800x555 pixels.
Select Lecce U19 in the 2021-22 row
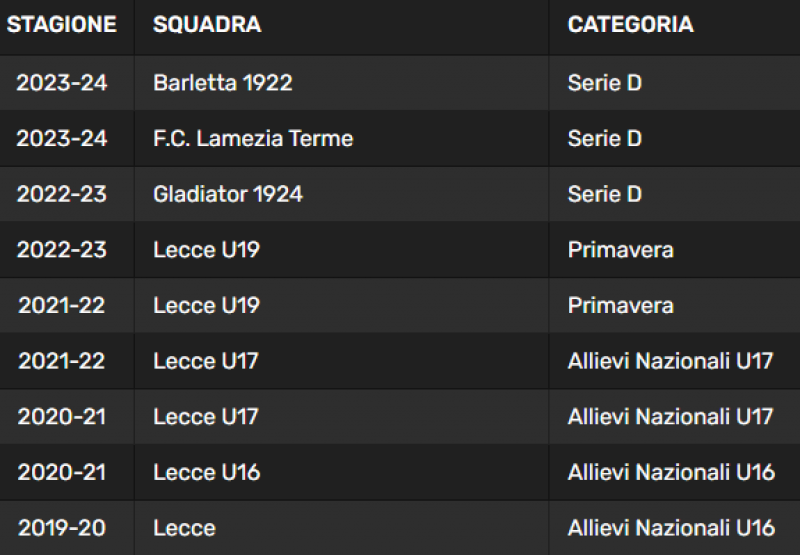point(207,305)
